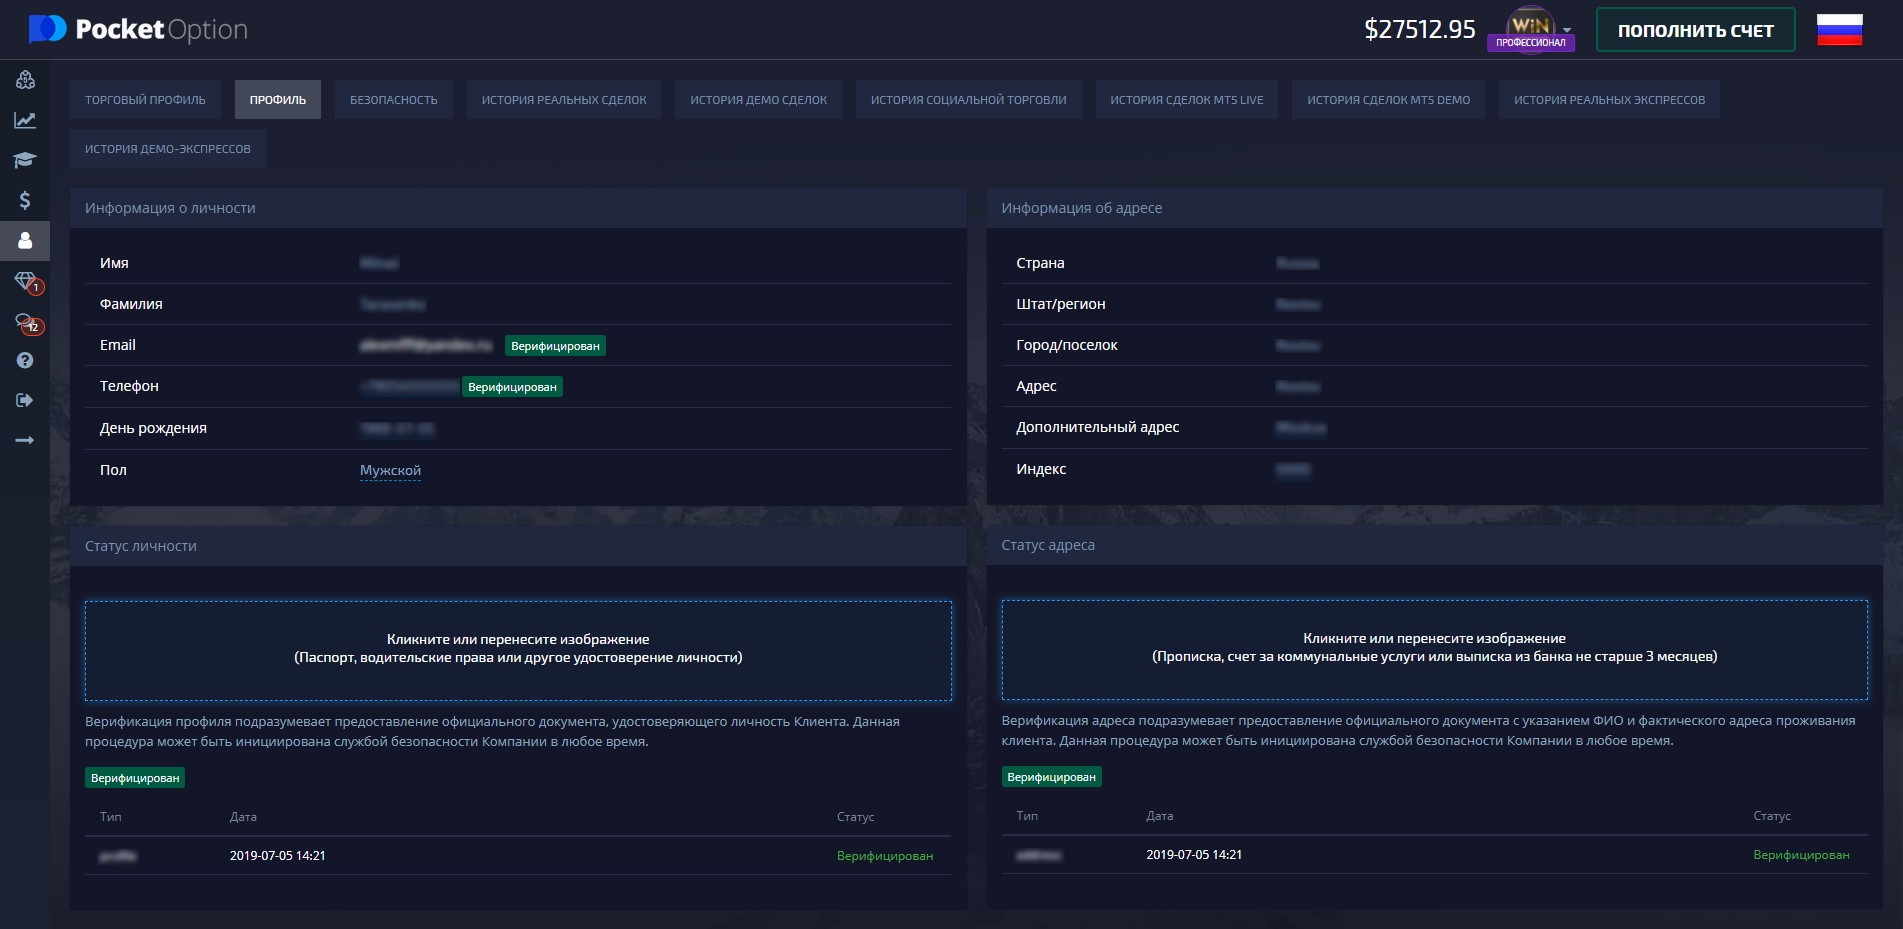Expand the WIN account level dropdown arrow
This screenshot has width=1903, height=929.
click(x=1567, y=30)
